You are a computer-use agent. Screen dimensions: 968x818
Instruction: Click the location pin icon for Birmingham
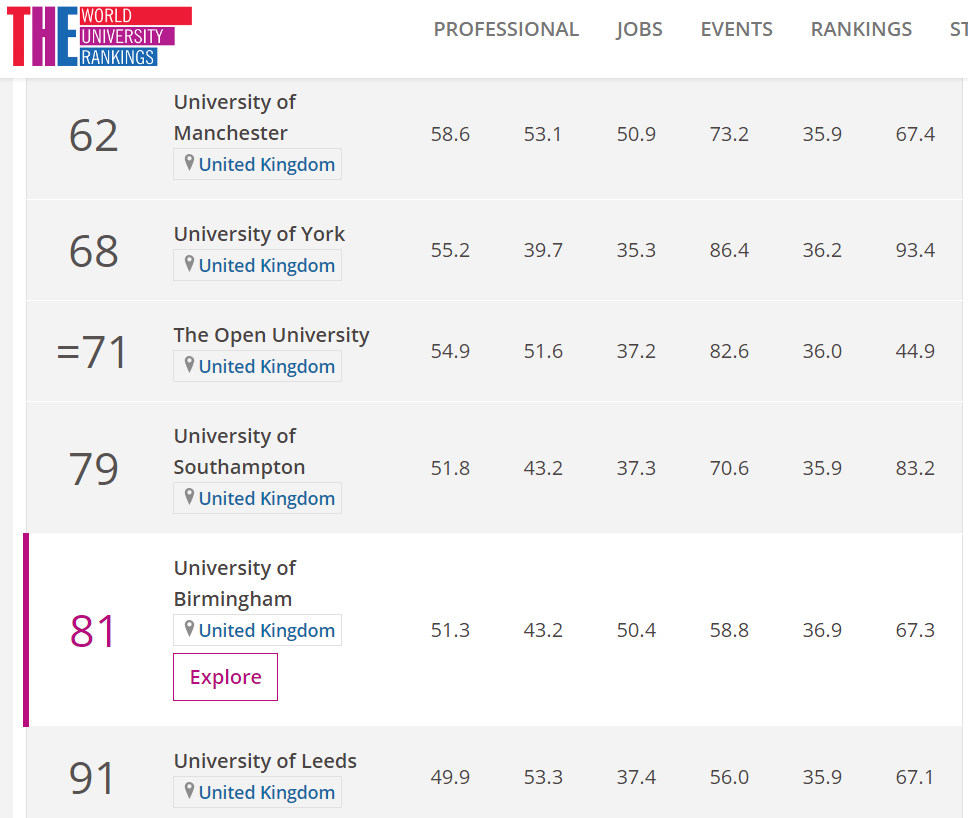190,629
